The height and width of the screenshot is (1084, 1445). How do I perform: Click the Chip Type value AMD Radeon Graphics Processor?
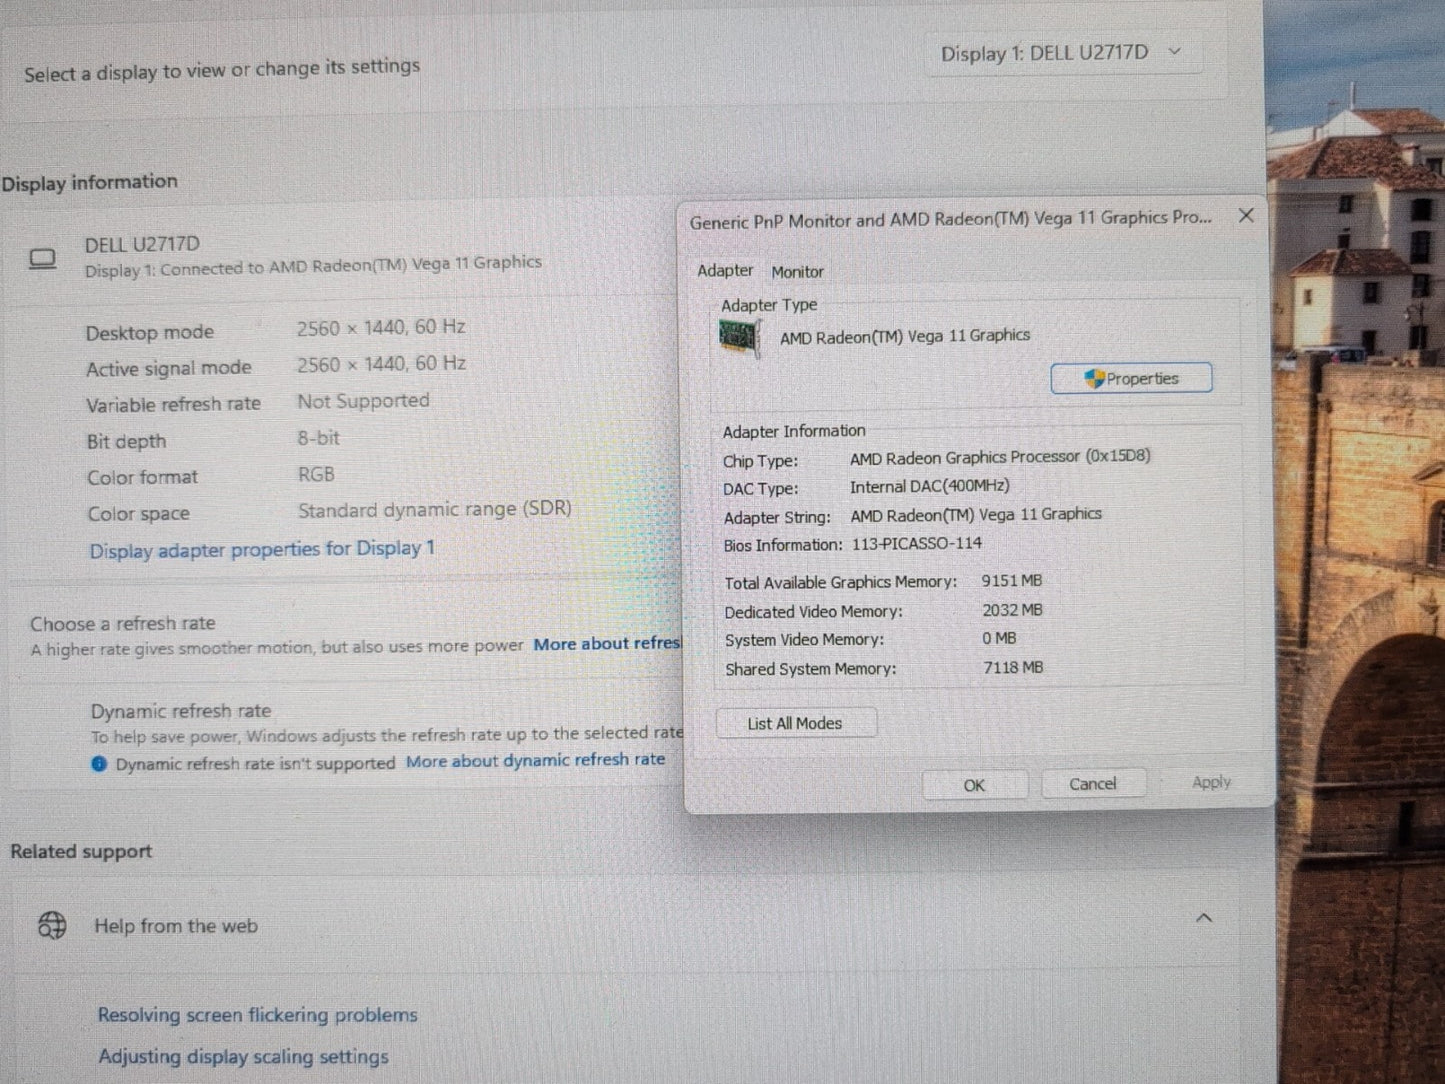click(x=1000, y=457)
